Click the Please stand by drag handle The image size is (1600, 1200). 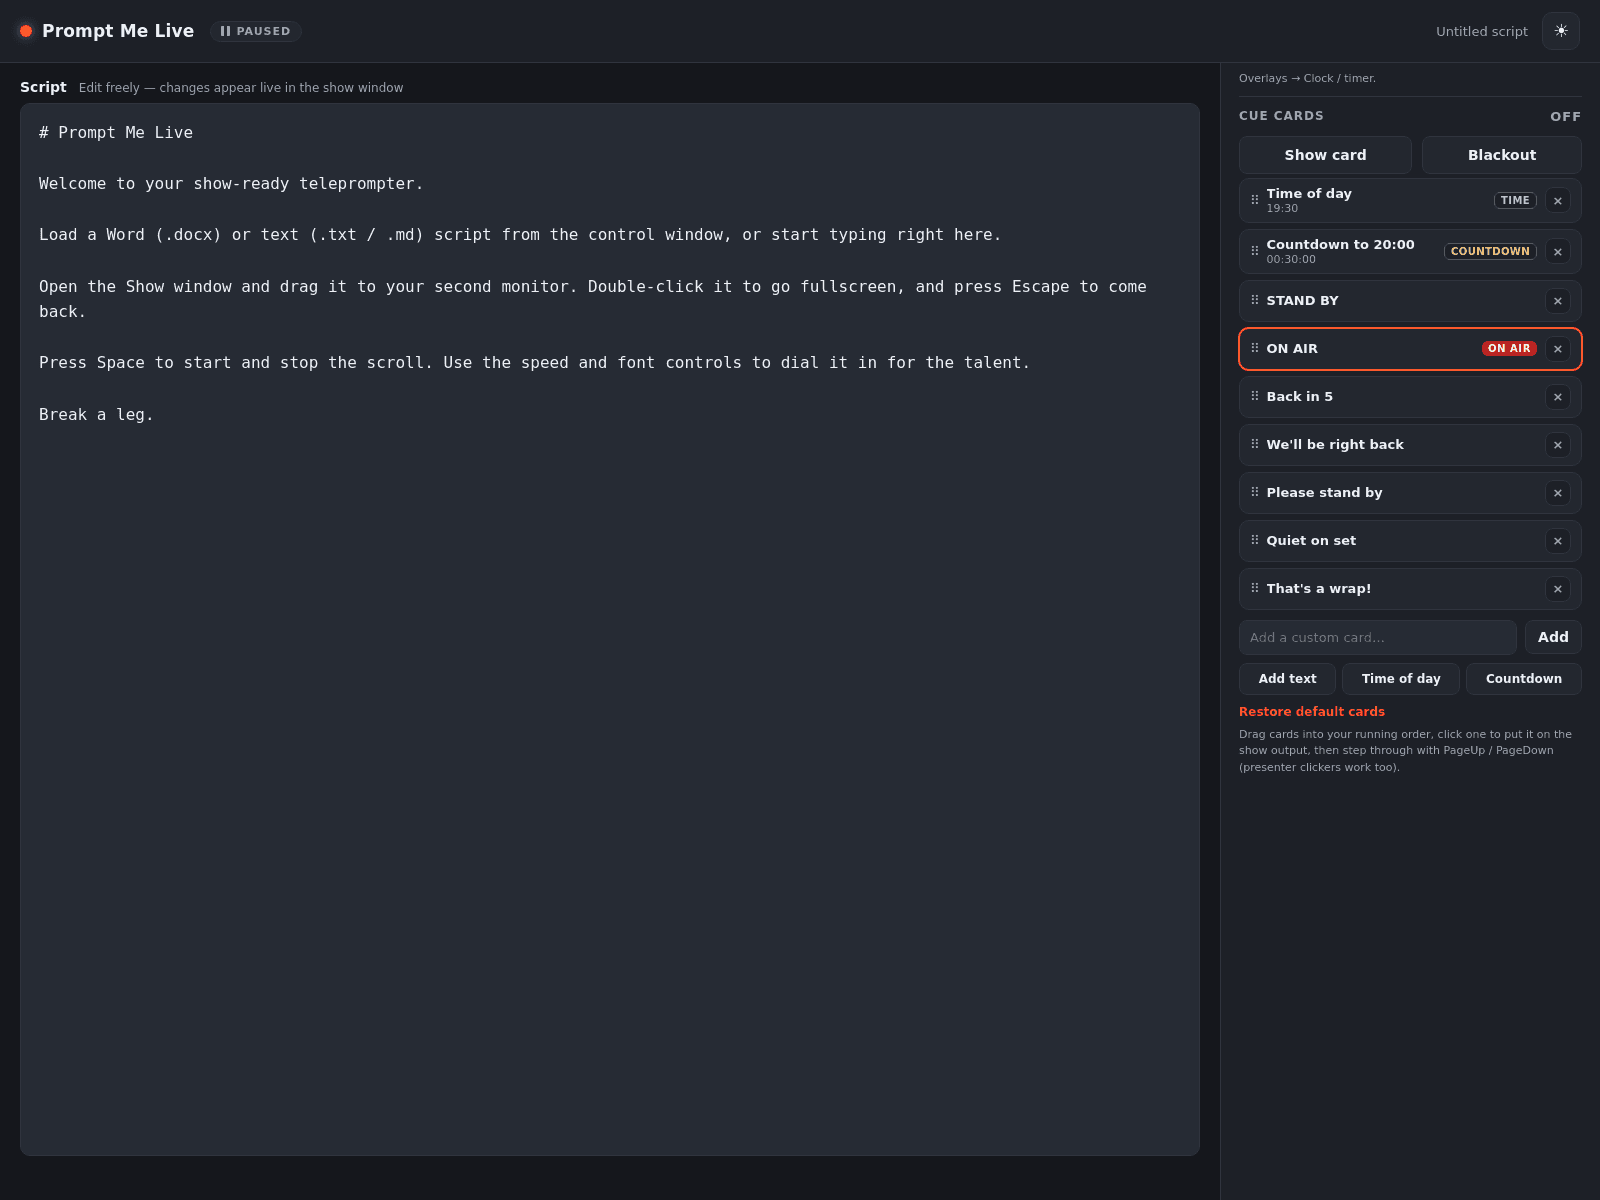click(1255, 492)
